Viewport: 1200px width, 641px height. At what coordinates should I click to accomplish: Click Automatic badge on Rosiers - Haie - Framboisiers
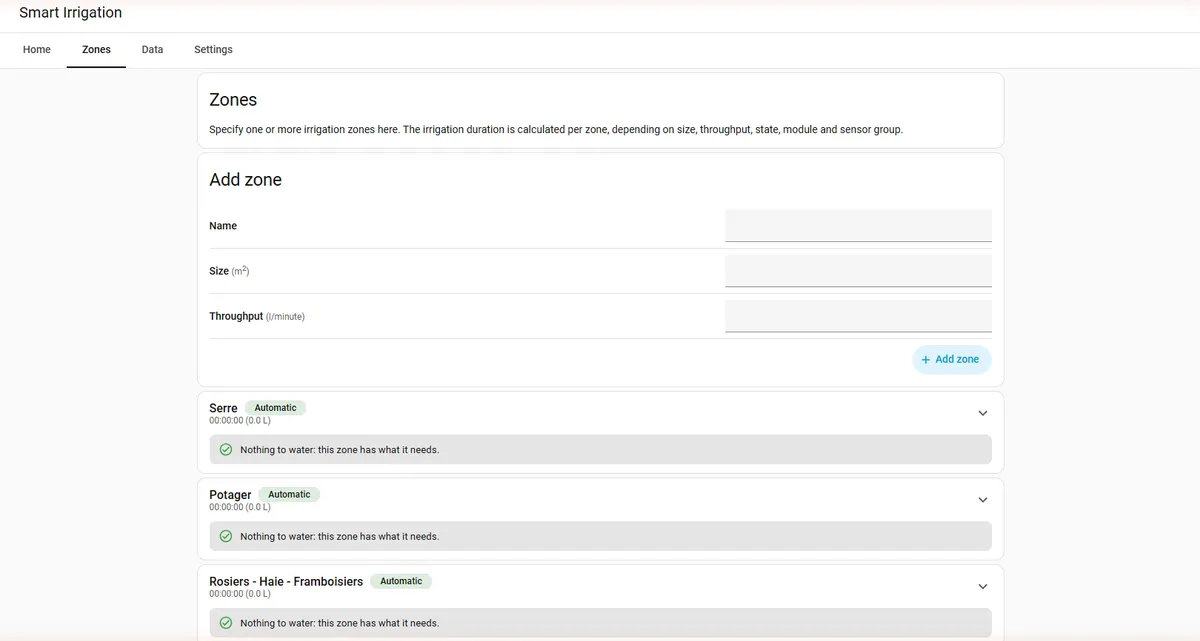click(x=401, y=581)
